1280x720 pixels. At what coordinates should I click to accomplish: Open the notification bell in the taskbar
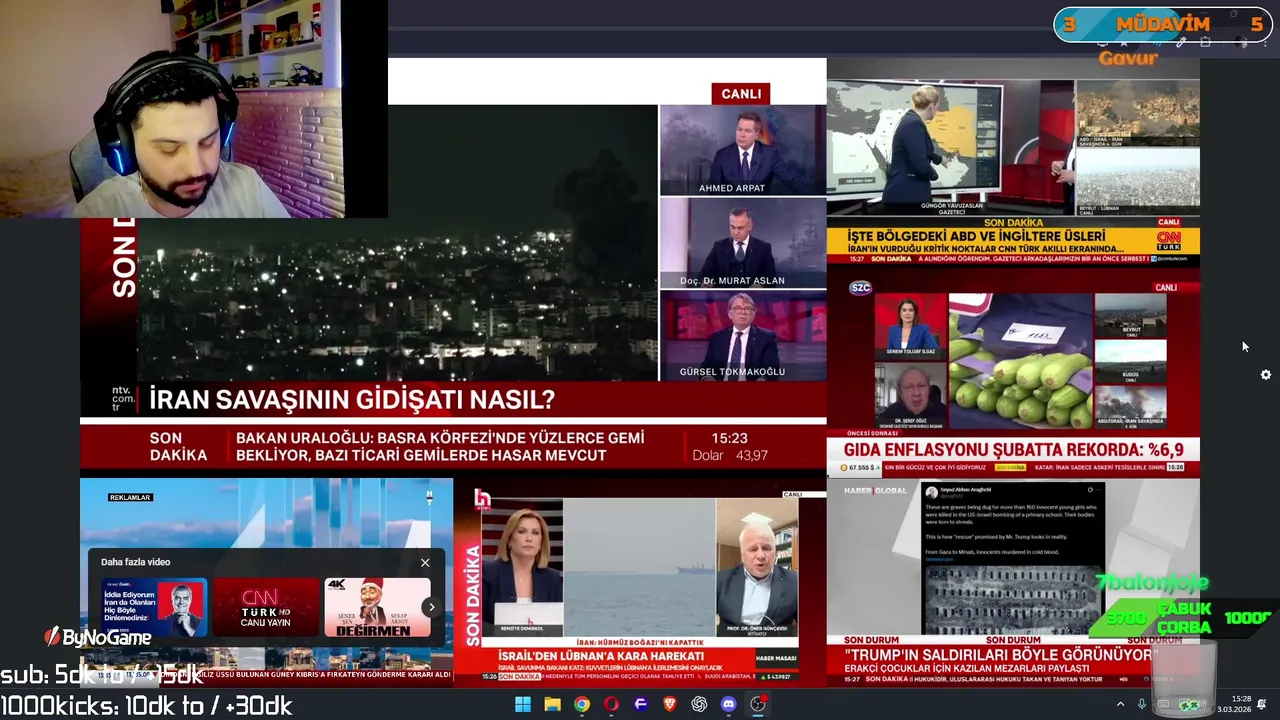pos(1261,704)
